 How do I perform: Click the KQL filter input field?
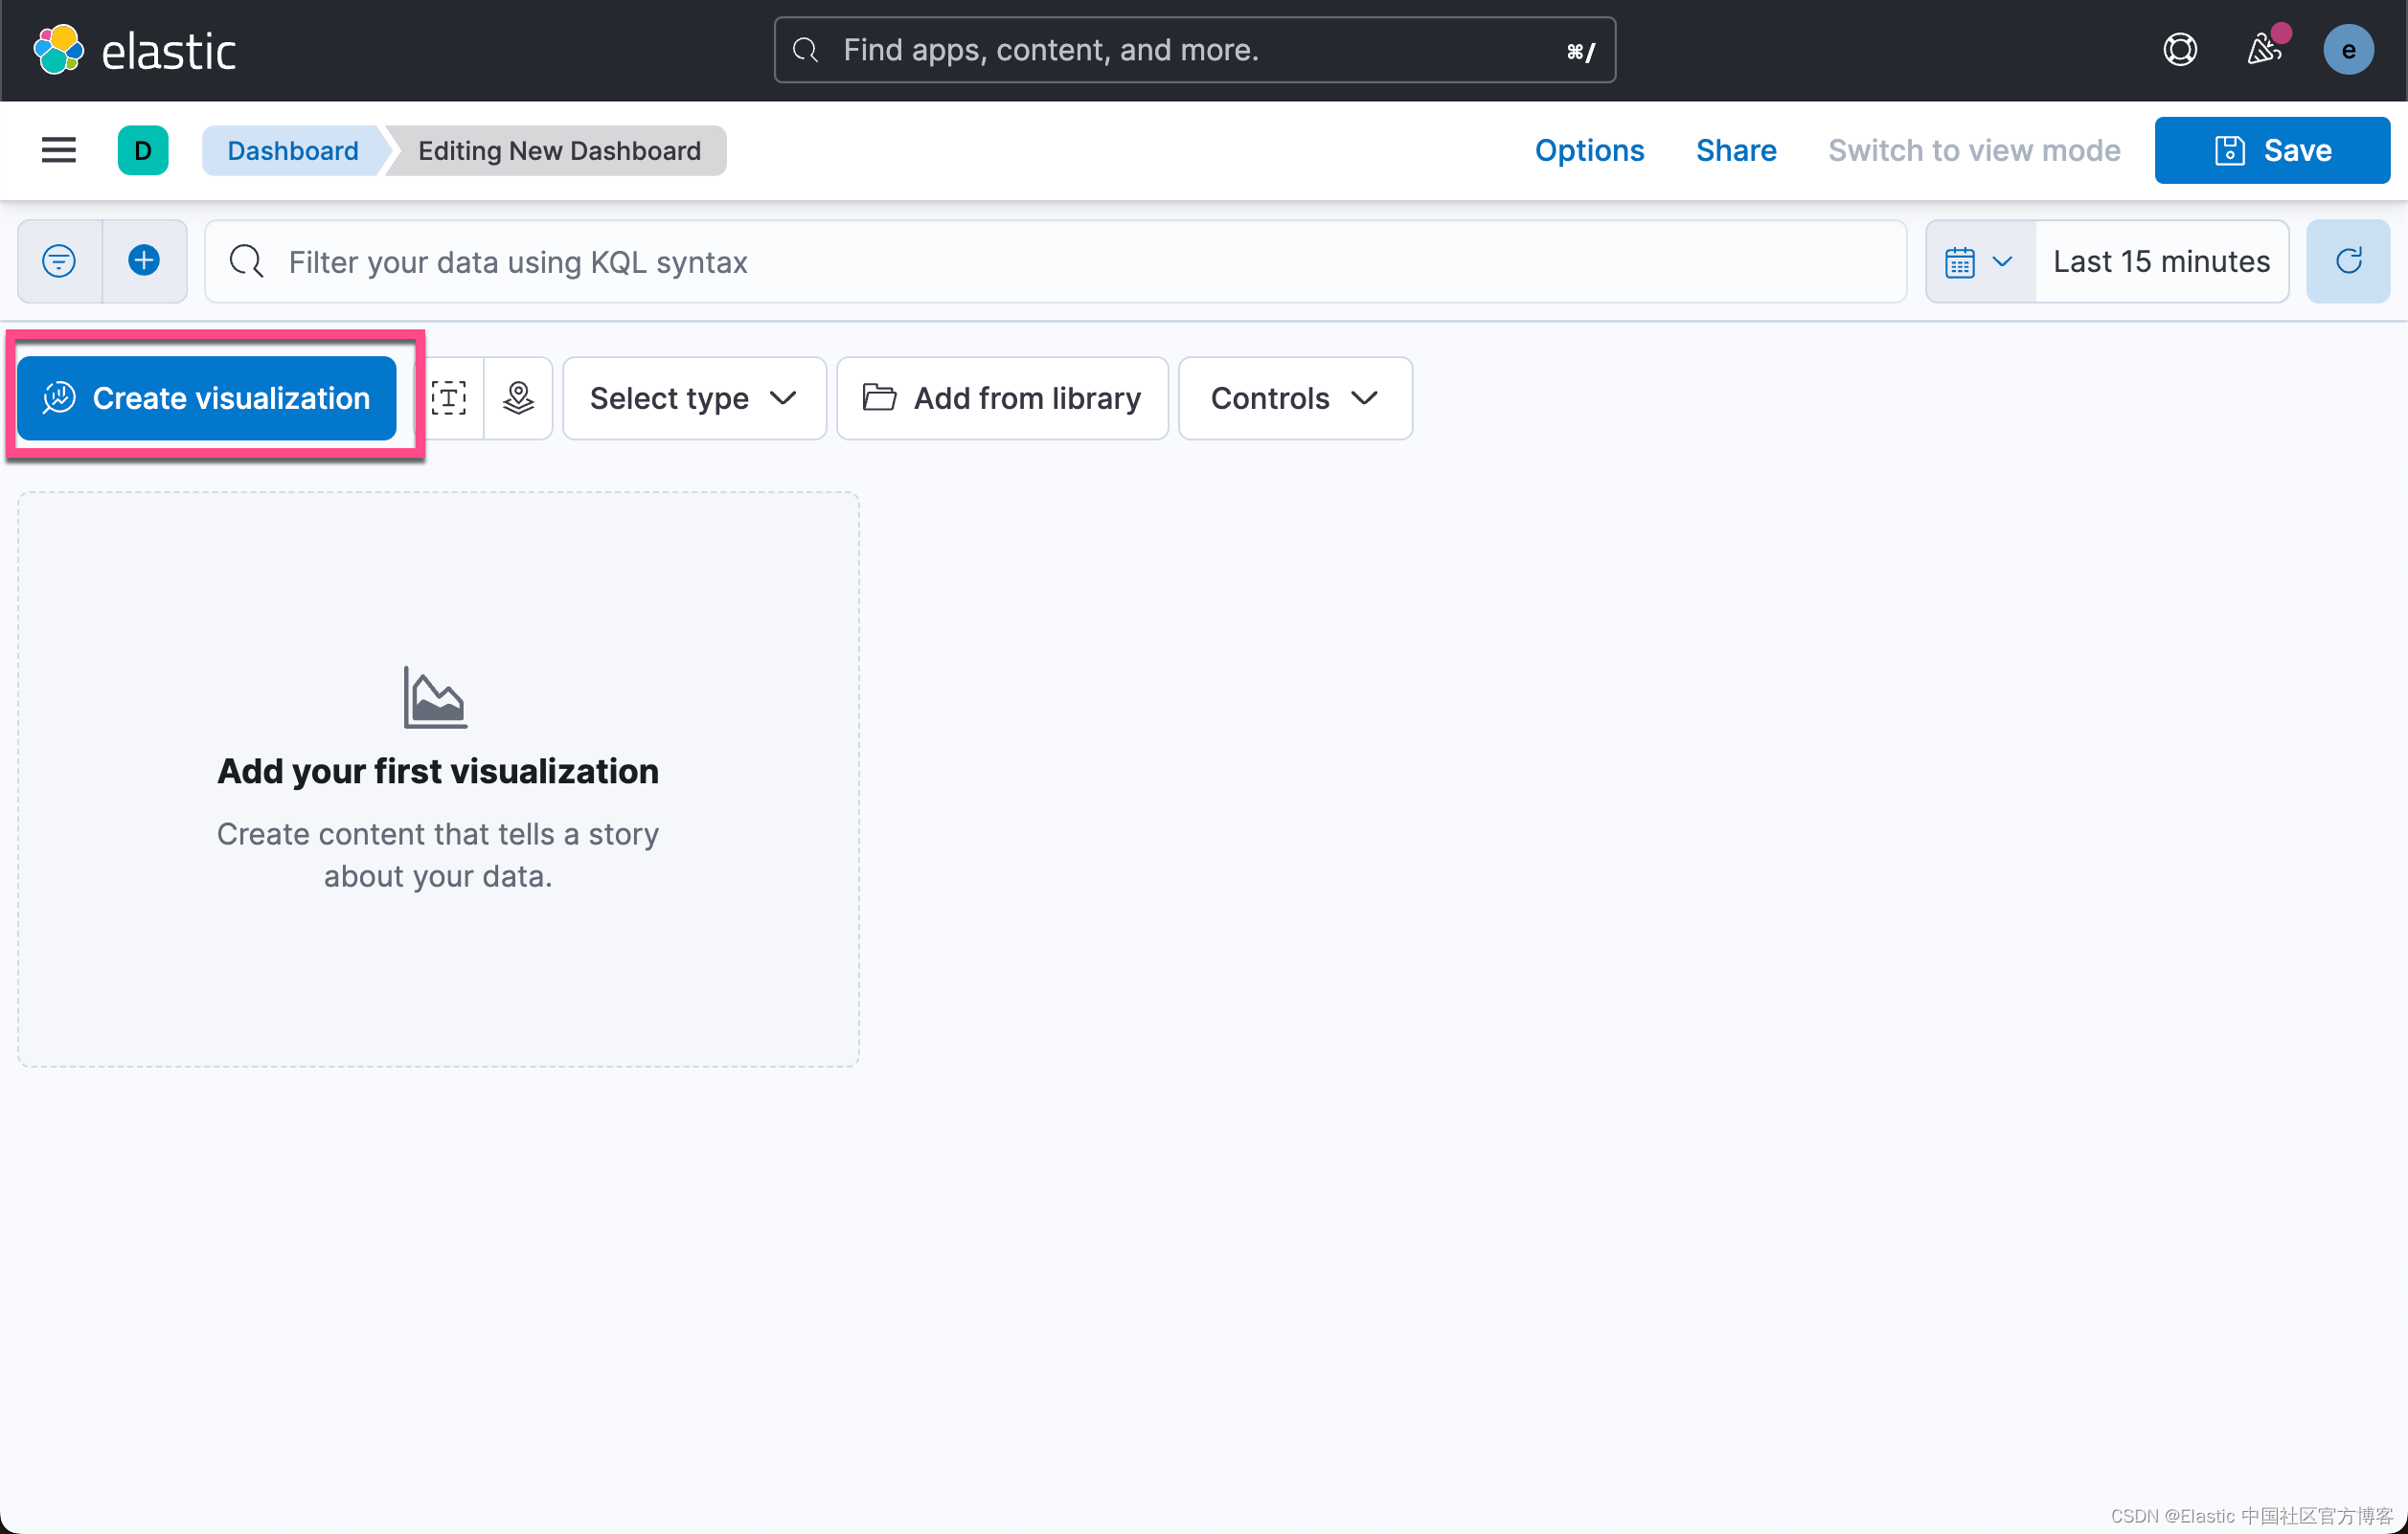click(1055, 261)
